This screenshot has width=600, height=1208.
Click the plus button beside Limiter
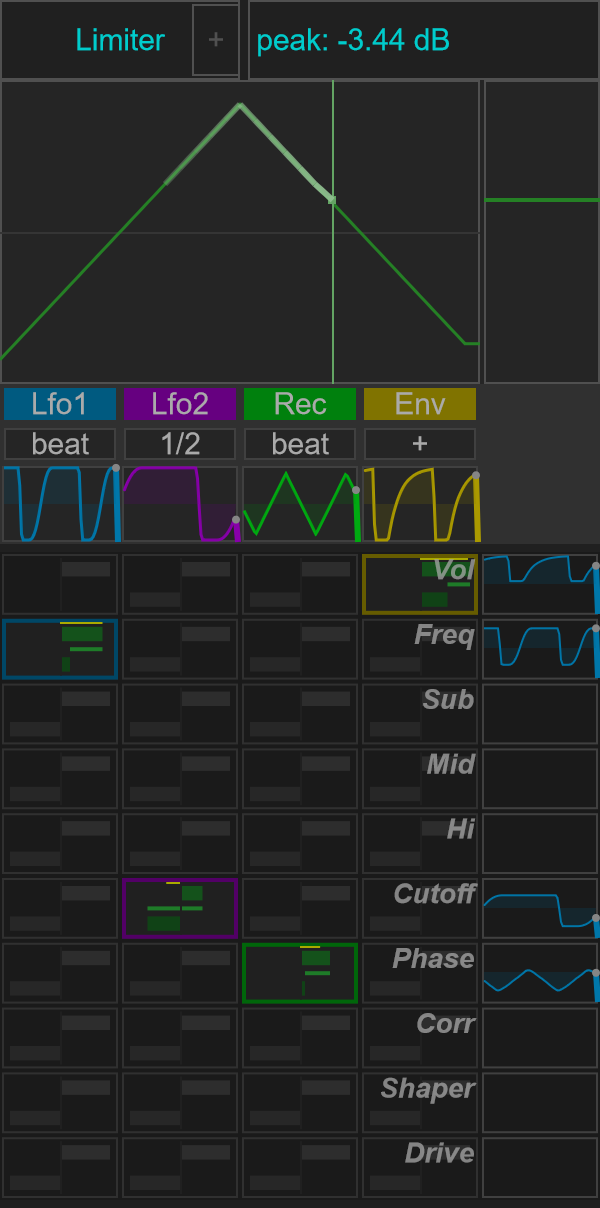point(216,40)
